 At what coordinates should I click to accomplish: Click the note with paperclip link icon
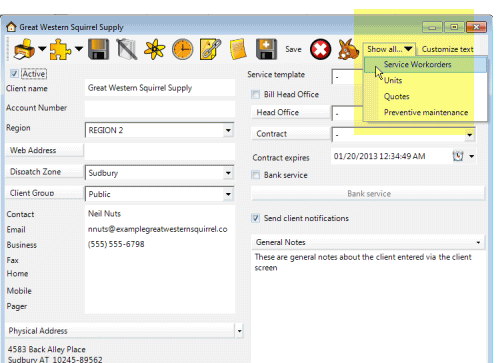[x=210, y=49]
